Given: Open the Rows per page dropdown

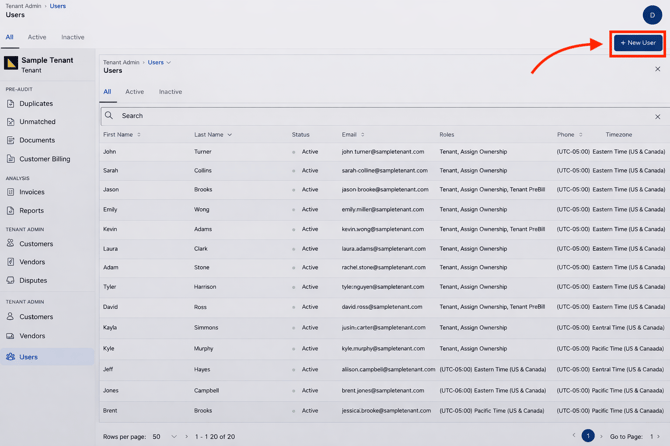Looking at the screenshot, I should 165,437.
